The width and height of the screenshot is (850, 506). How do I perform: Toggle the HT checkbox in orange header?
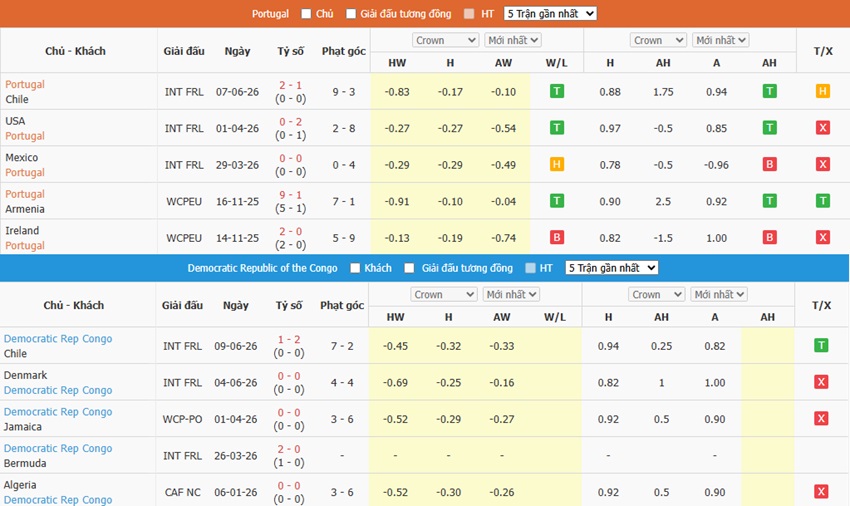click(x=469, y=14)
